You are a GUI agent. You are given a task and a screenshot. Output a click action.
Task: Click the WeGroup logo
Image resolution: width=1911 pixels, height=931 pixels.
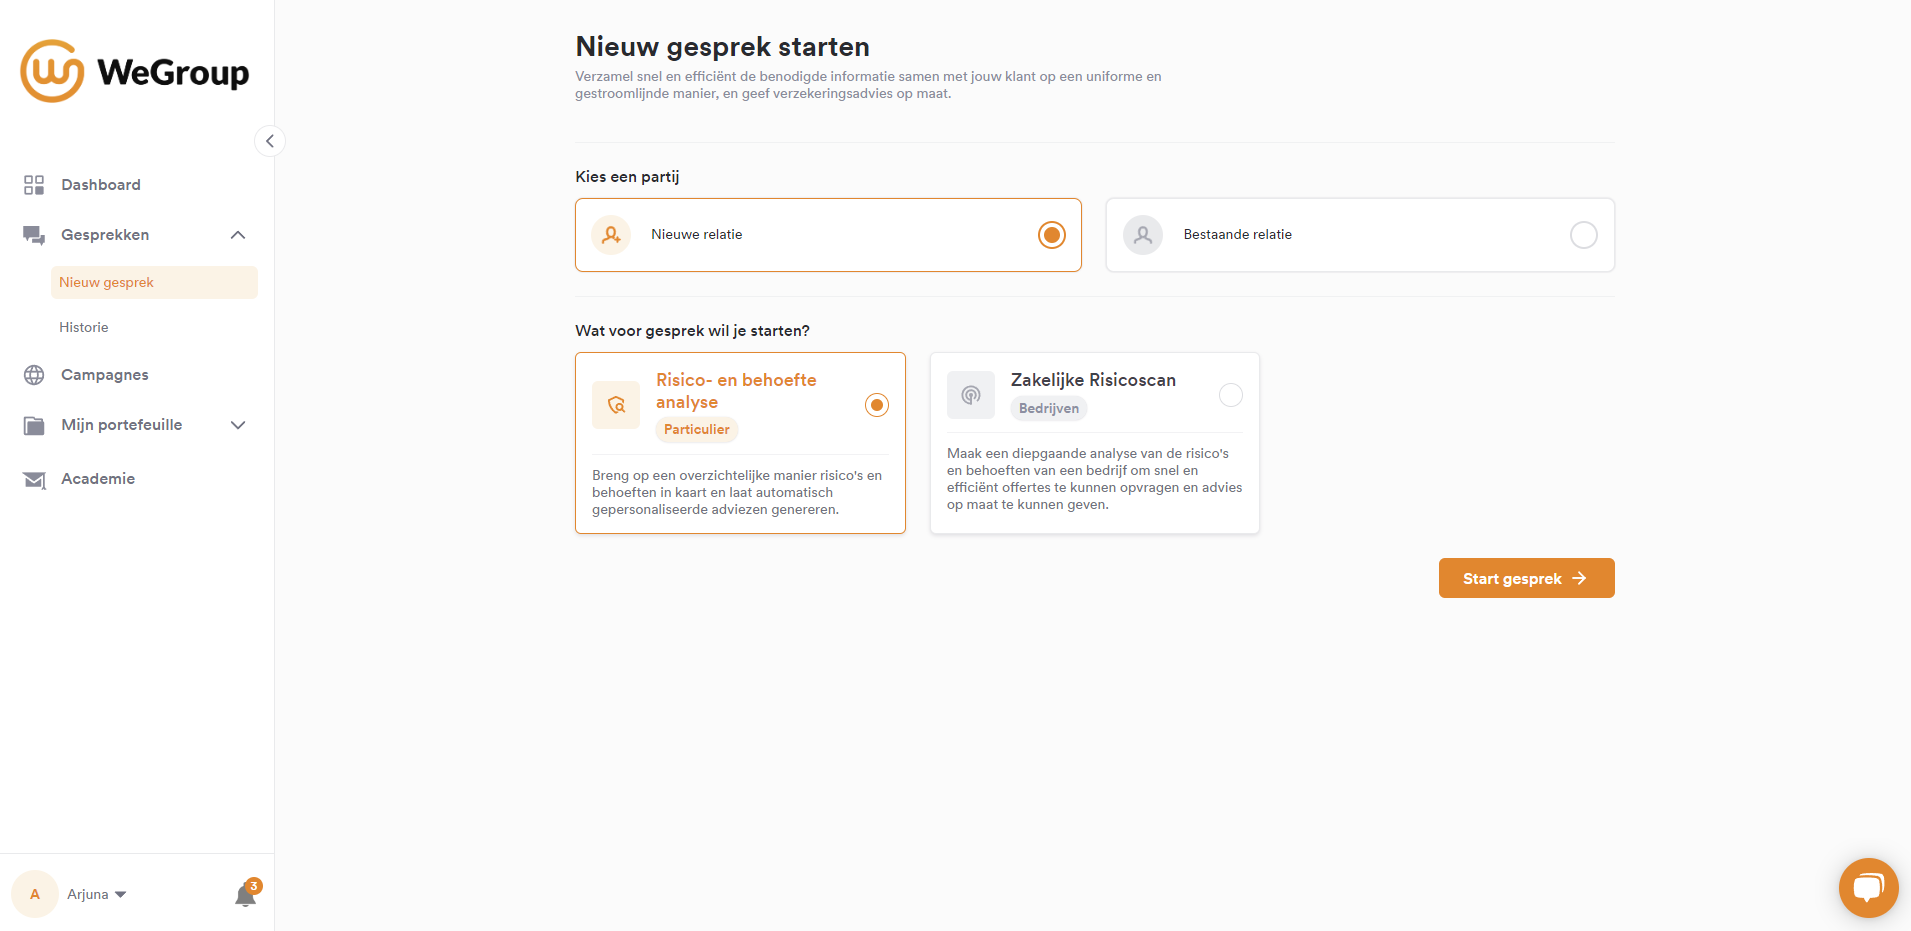pyautogui.click(x=134, y=71)
